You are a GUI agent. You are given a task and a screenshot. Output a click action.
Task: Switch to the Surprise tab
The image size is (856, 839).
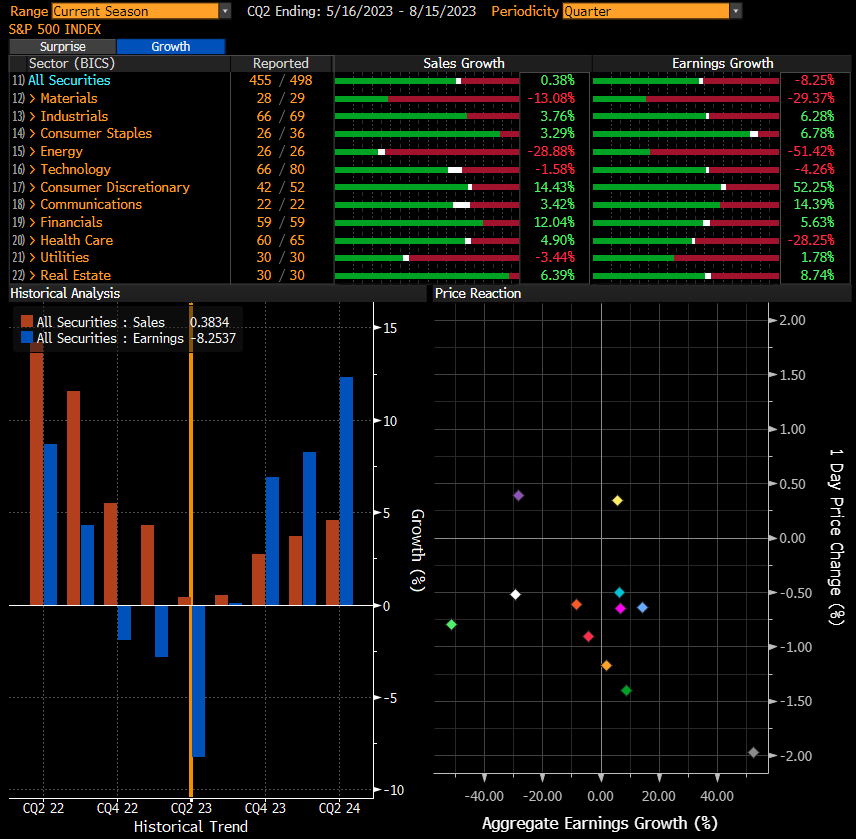coord(62,46)
